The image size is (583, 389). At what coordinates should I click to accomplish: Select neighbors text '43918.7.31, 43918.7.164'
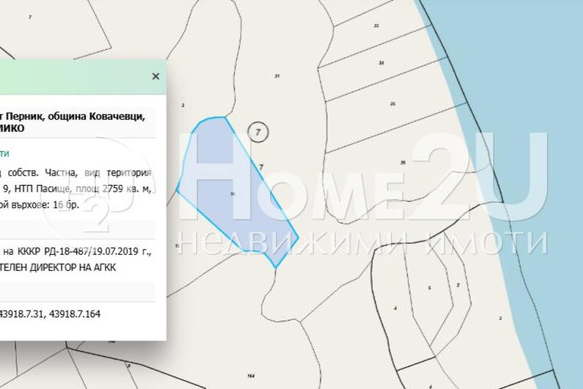pyautogui.click(x=49, y=314)
